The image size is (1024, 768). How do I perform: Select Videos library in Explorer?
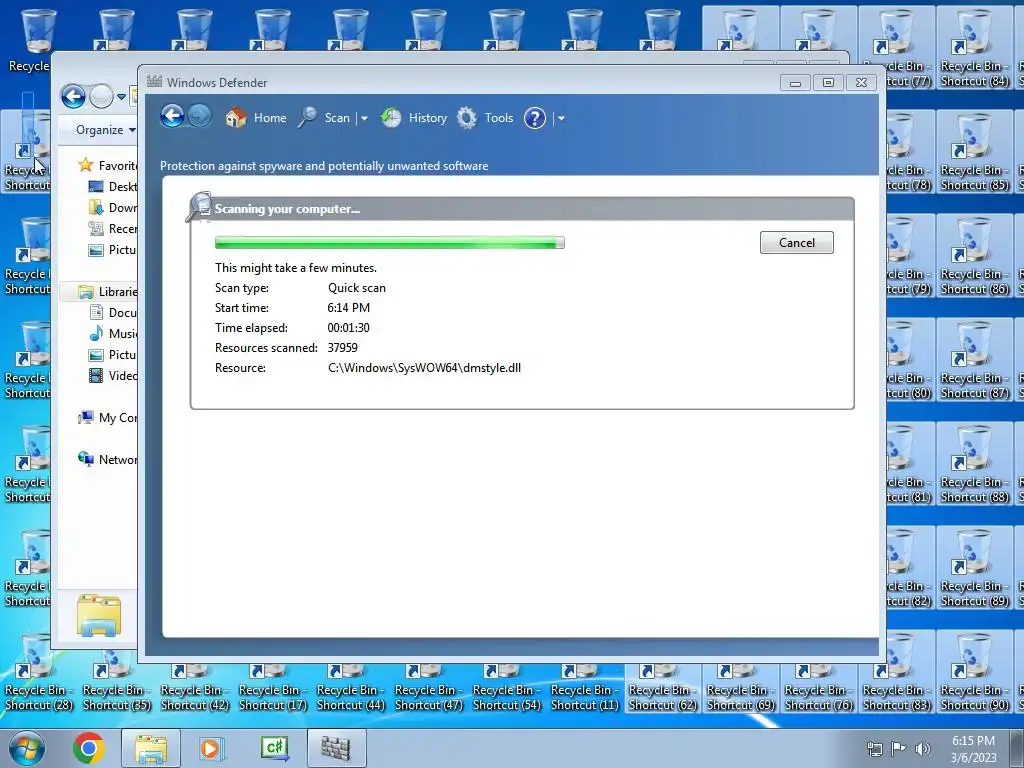tap(112, 376)
